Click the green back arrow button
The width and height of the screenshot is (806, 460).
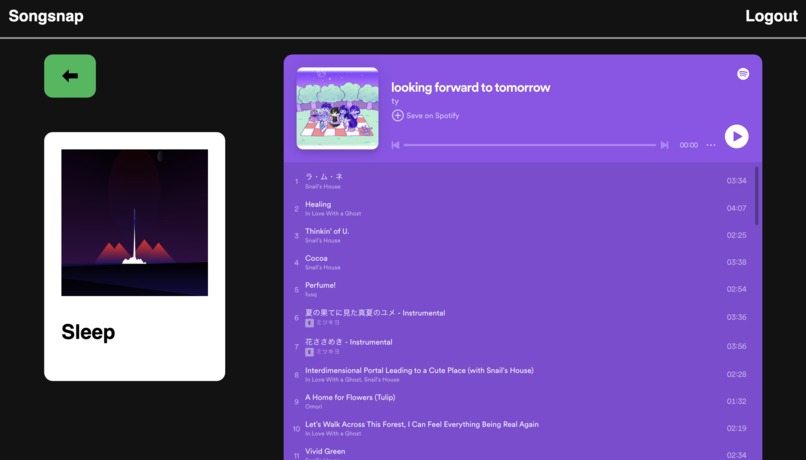point(70,76)
